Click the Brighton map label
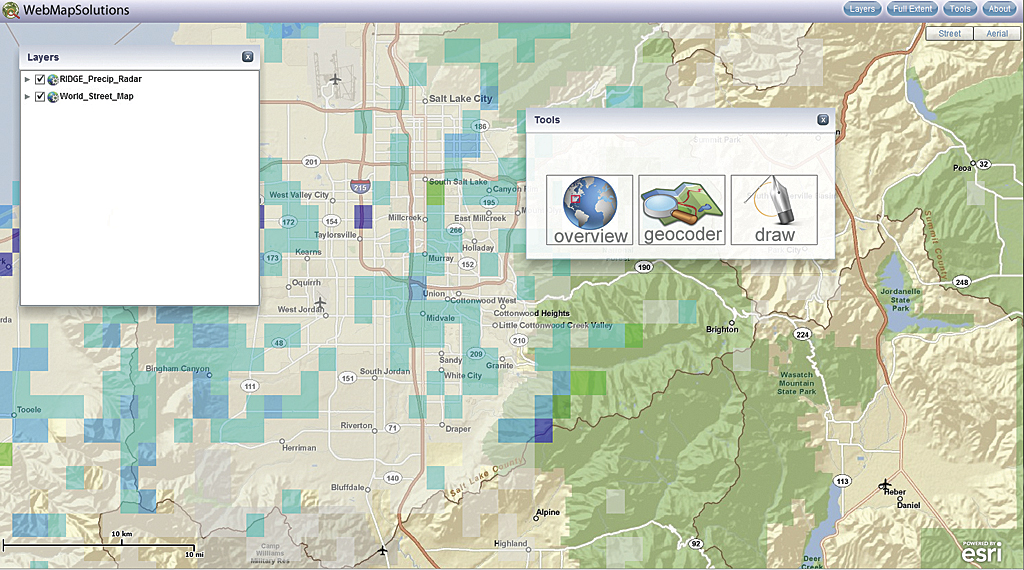Image resolution: width=1024 pixels, height=570 pixels. point(722,330)
